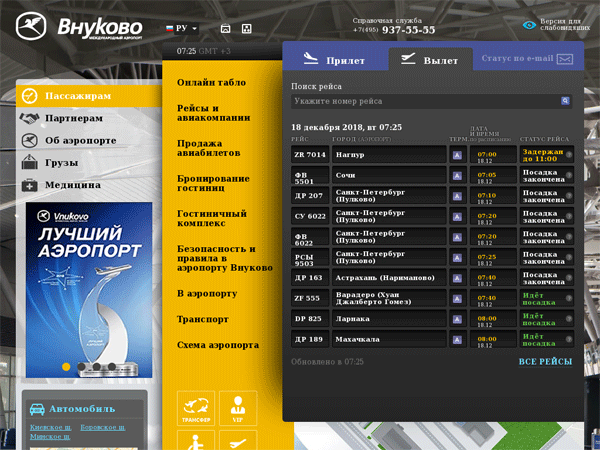
Task: Click the cargo icon next to Грузы
Action: 29,162
